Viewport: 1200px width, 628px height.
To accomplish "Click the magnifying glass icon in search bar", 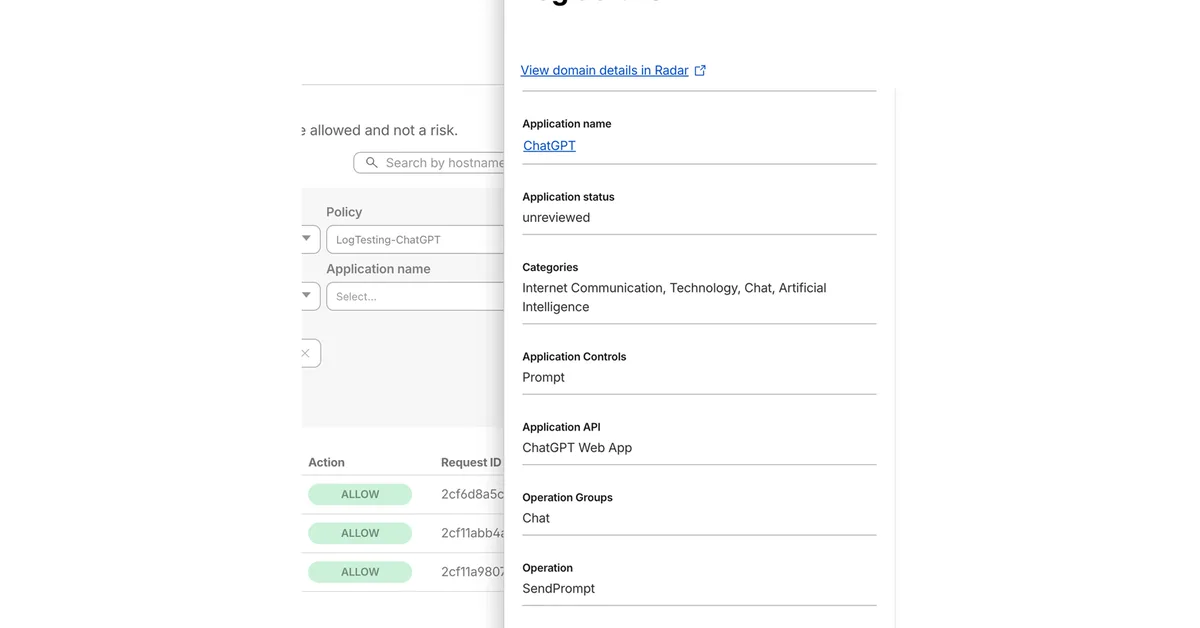I will pos(371,162).
